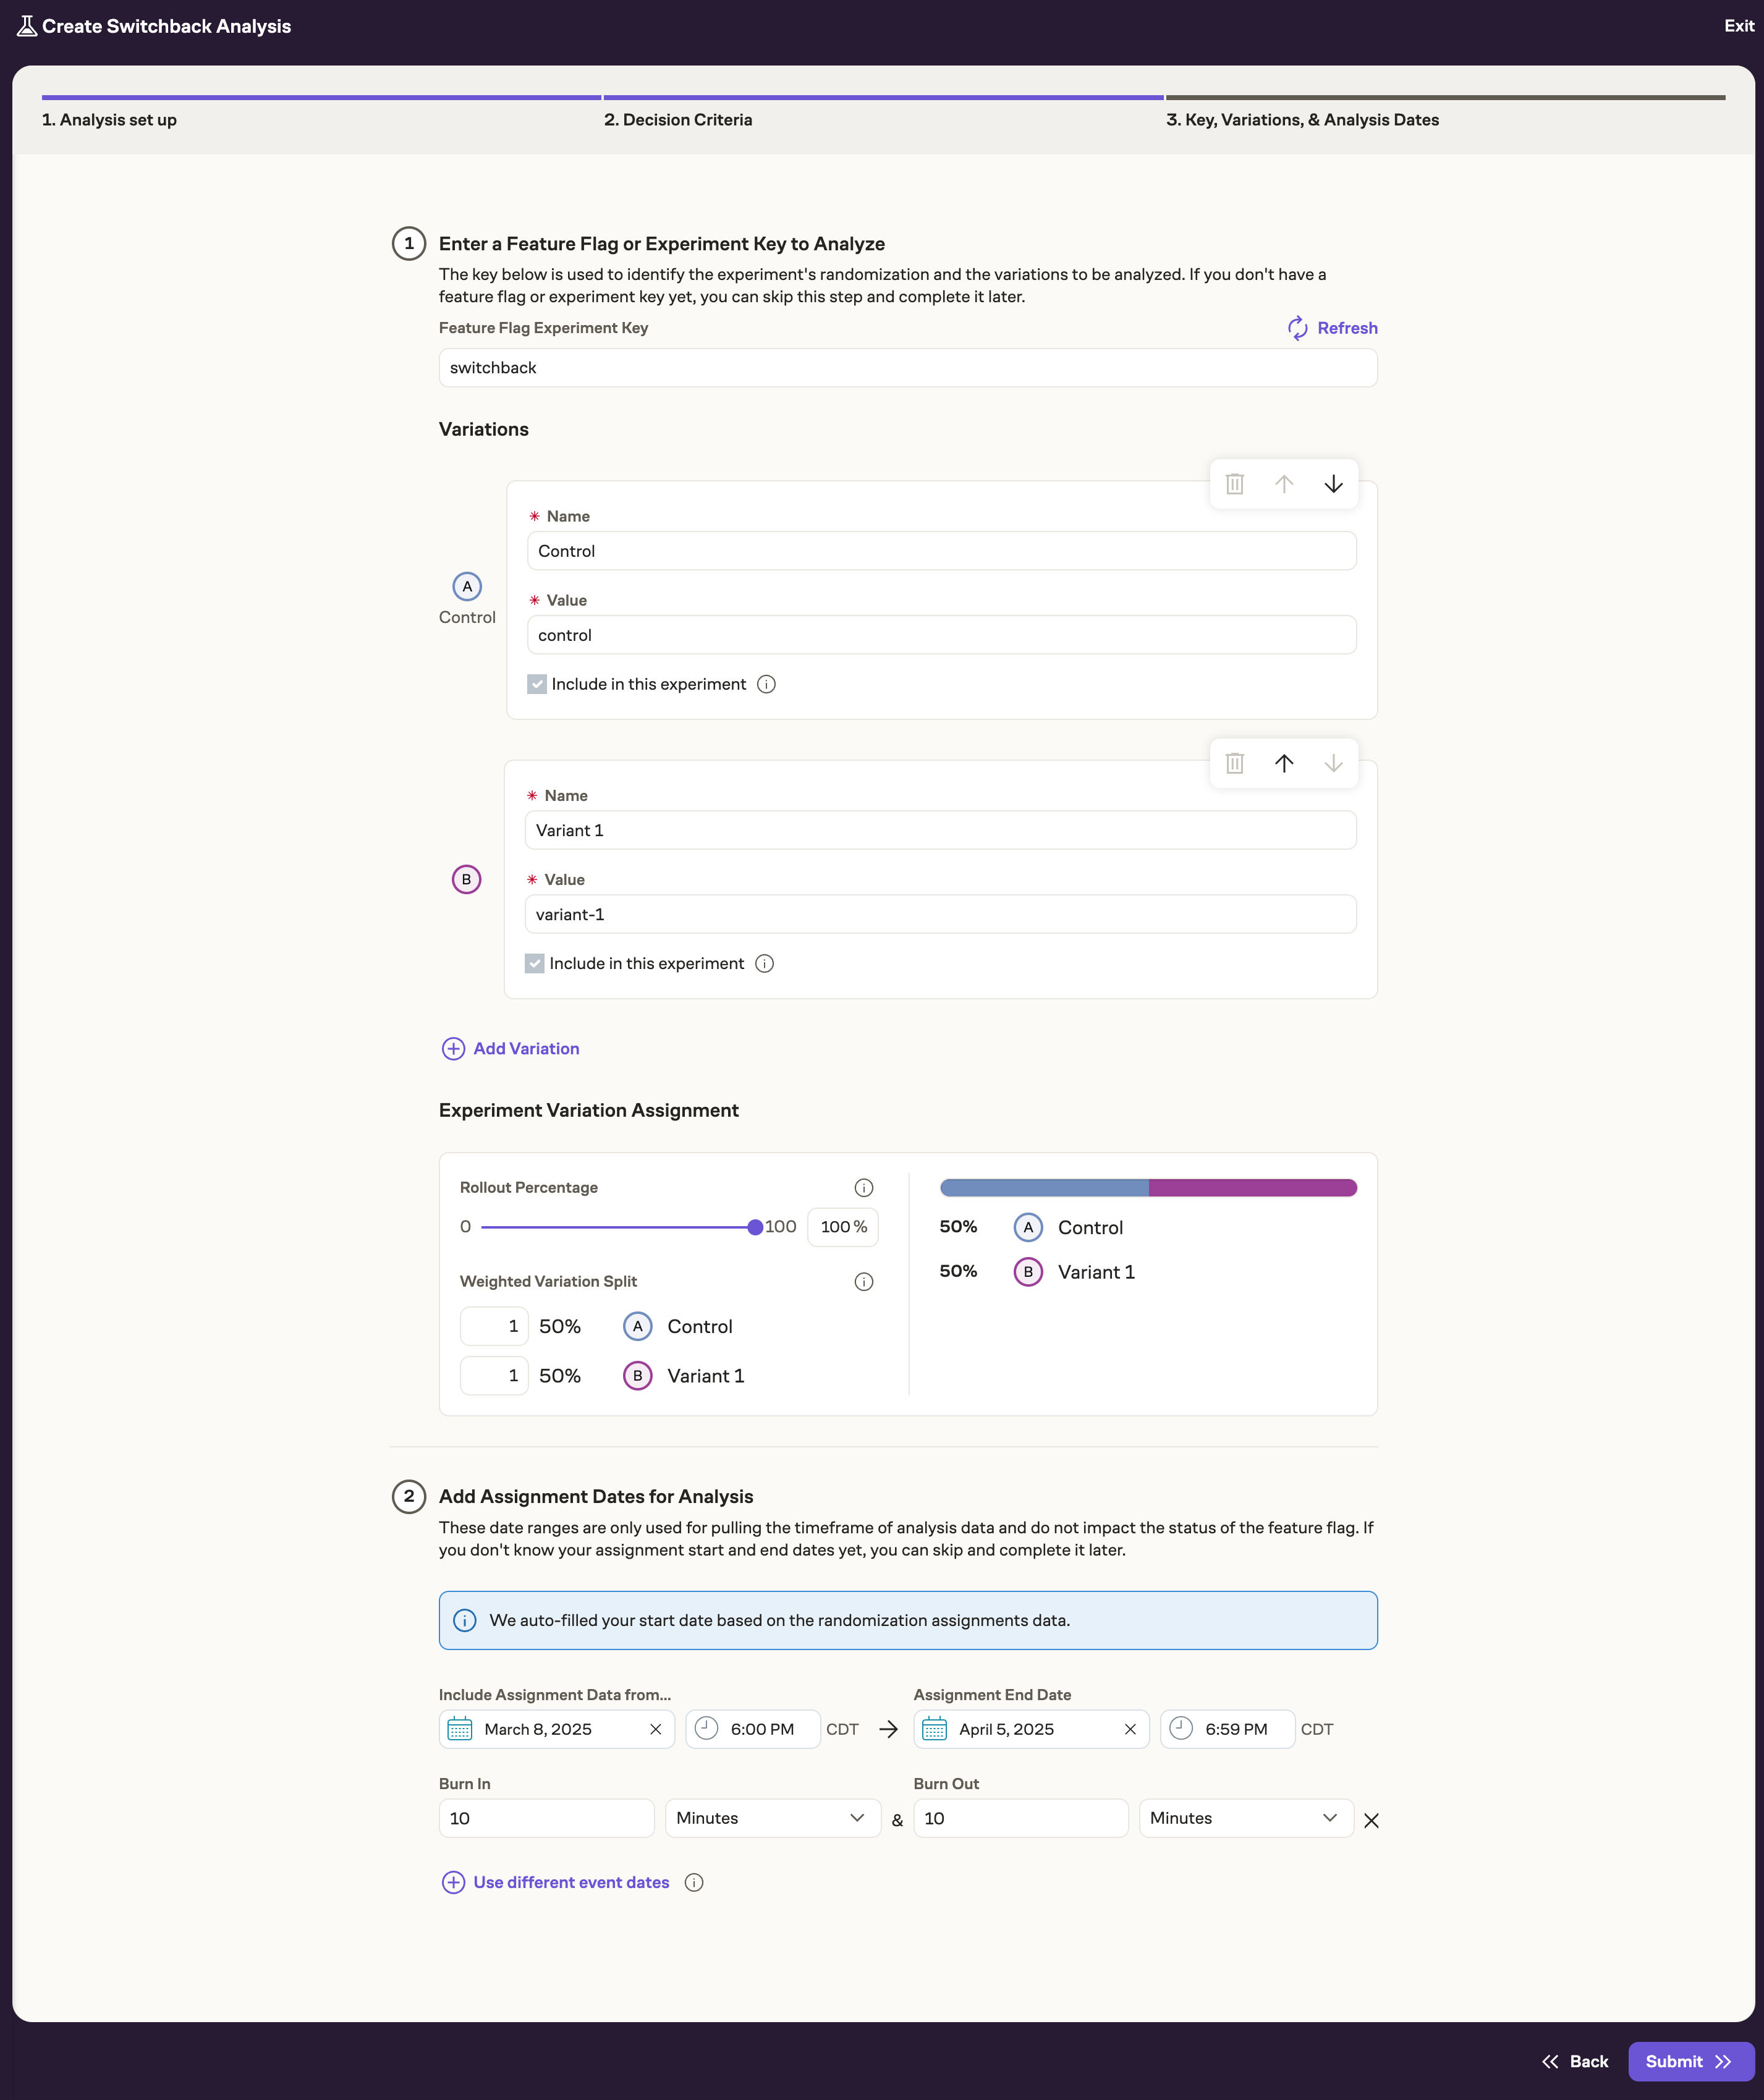Uncheck Include in this experiment for Variant 1
This screenshot has height=2100, width=1764.
click(535, 963)
